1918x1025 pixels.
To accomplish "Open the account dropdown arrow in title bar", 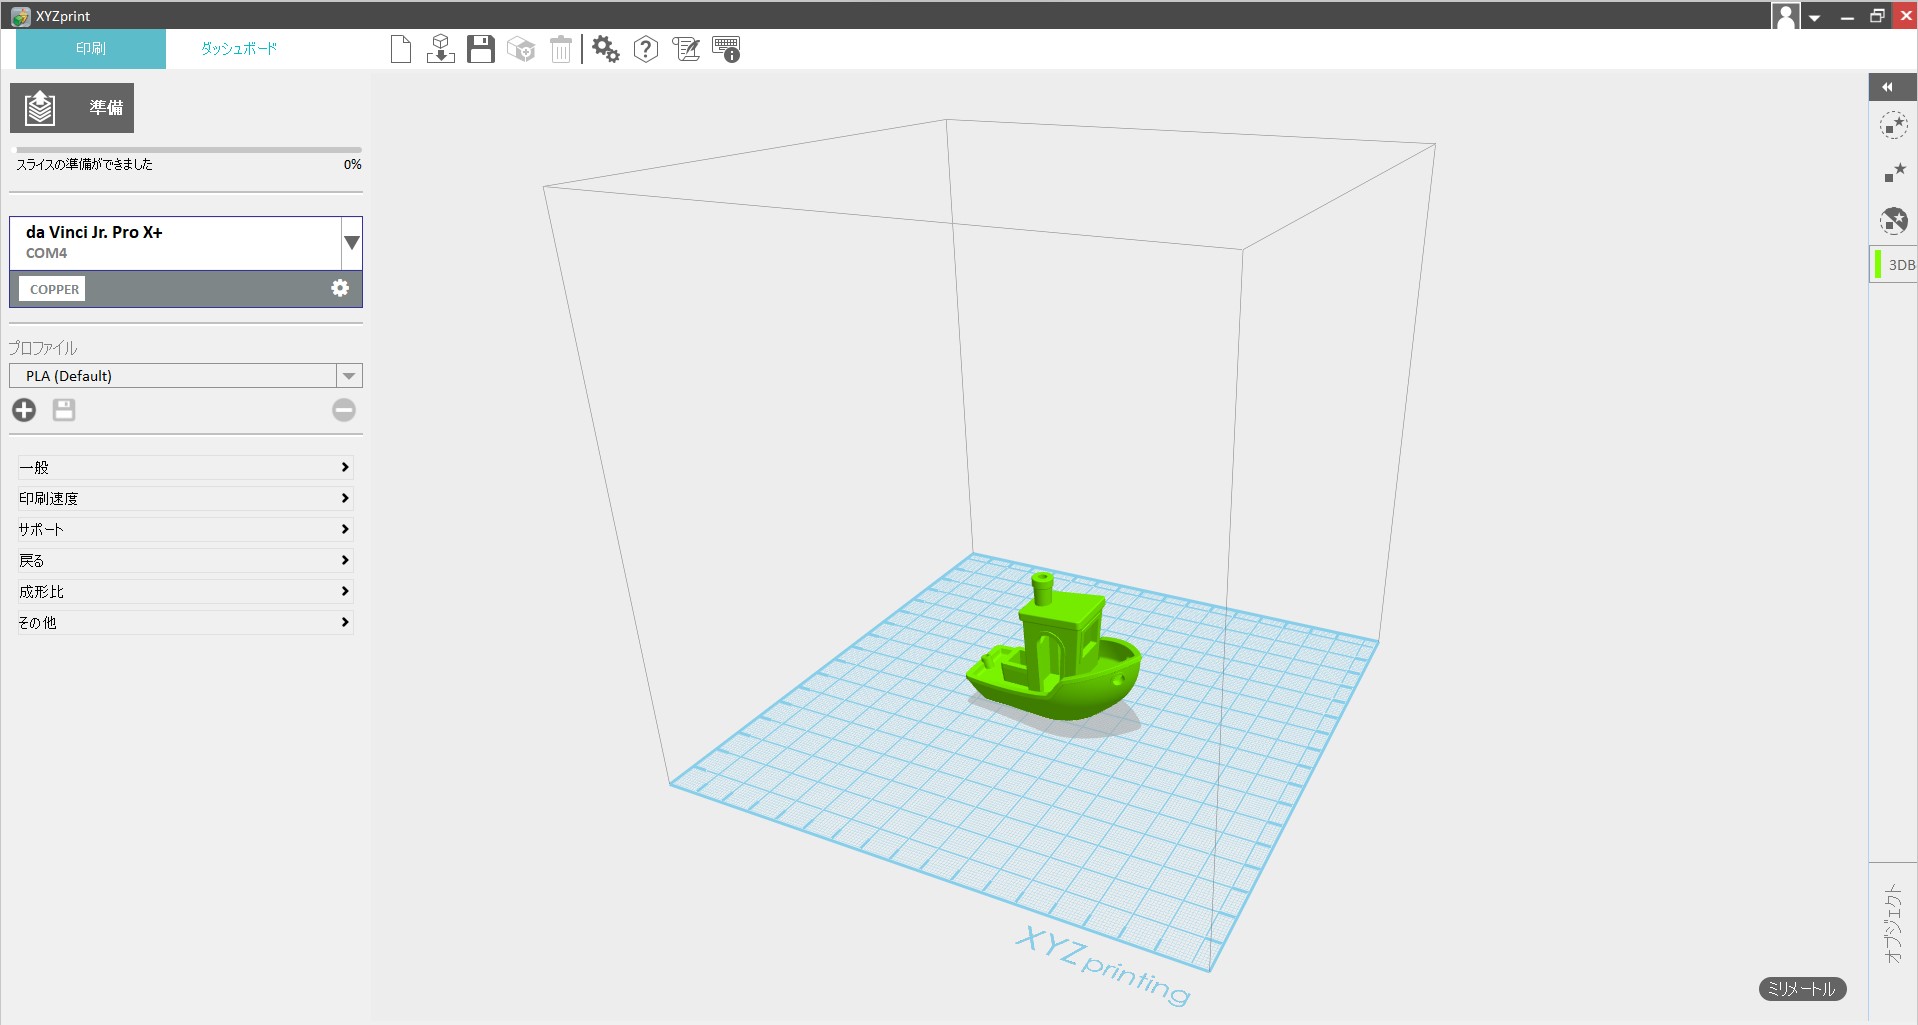I will (1814, 17).
